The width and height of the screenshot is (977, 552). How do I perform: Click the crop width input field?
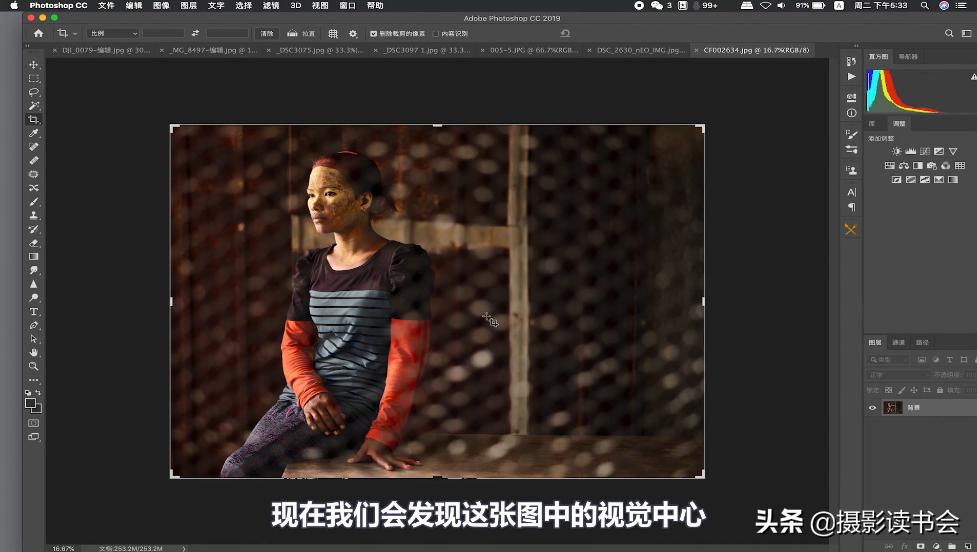(x=163, y=34)
